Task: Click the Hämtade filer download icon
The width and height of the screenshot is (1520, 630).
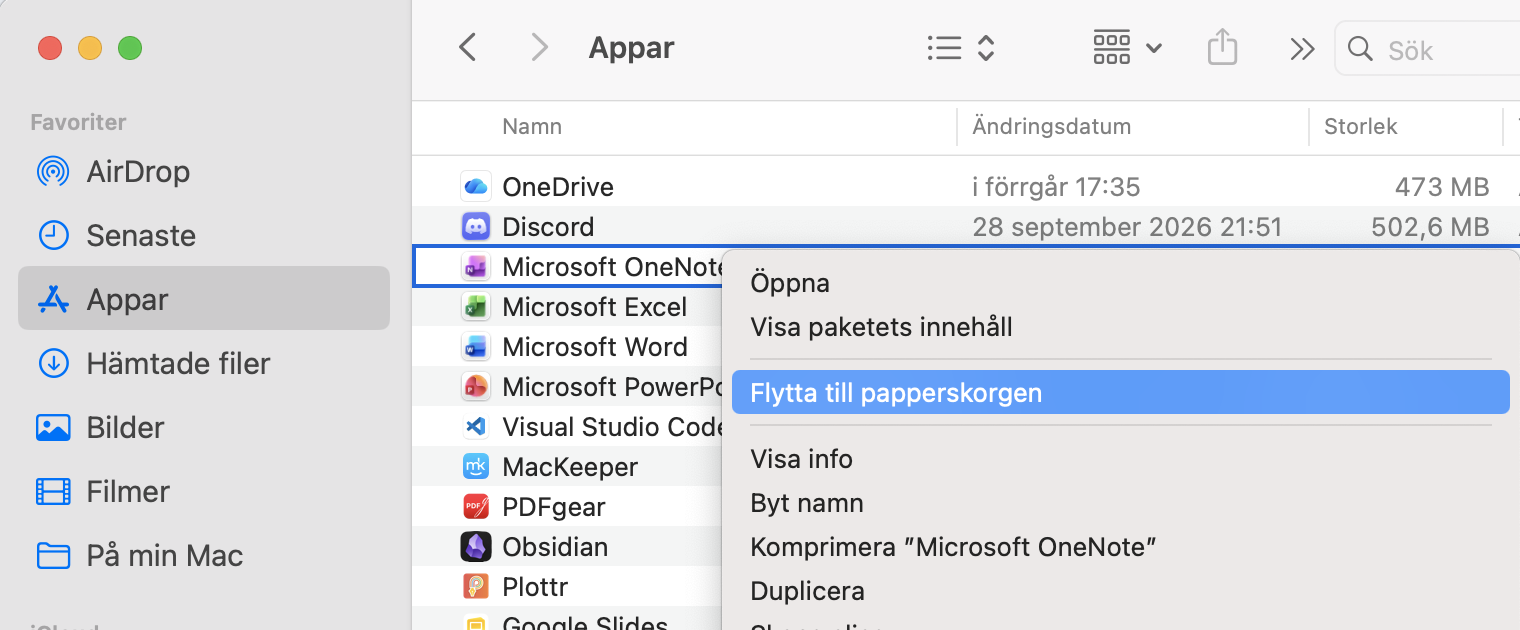Action: [x=53, y=363]
